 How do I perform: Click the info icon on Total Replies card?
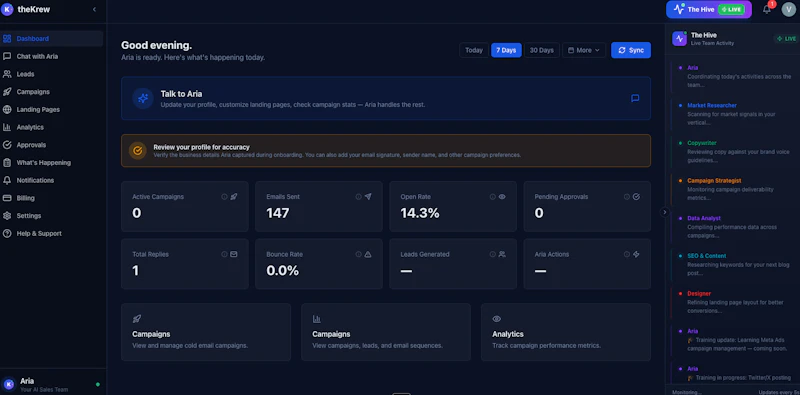point(224,254)
